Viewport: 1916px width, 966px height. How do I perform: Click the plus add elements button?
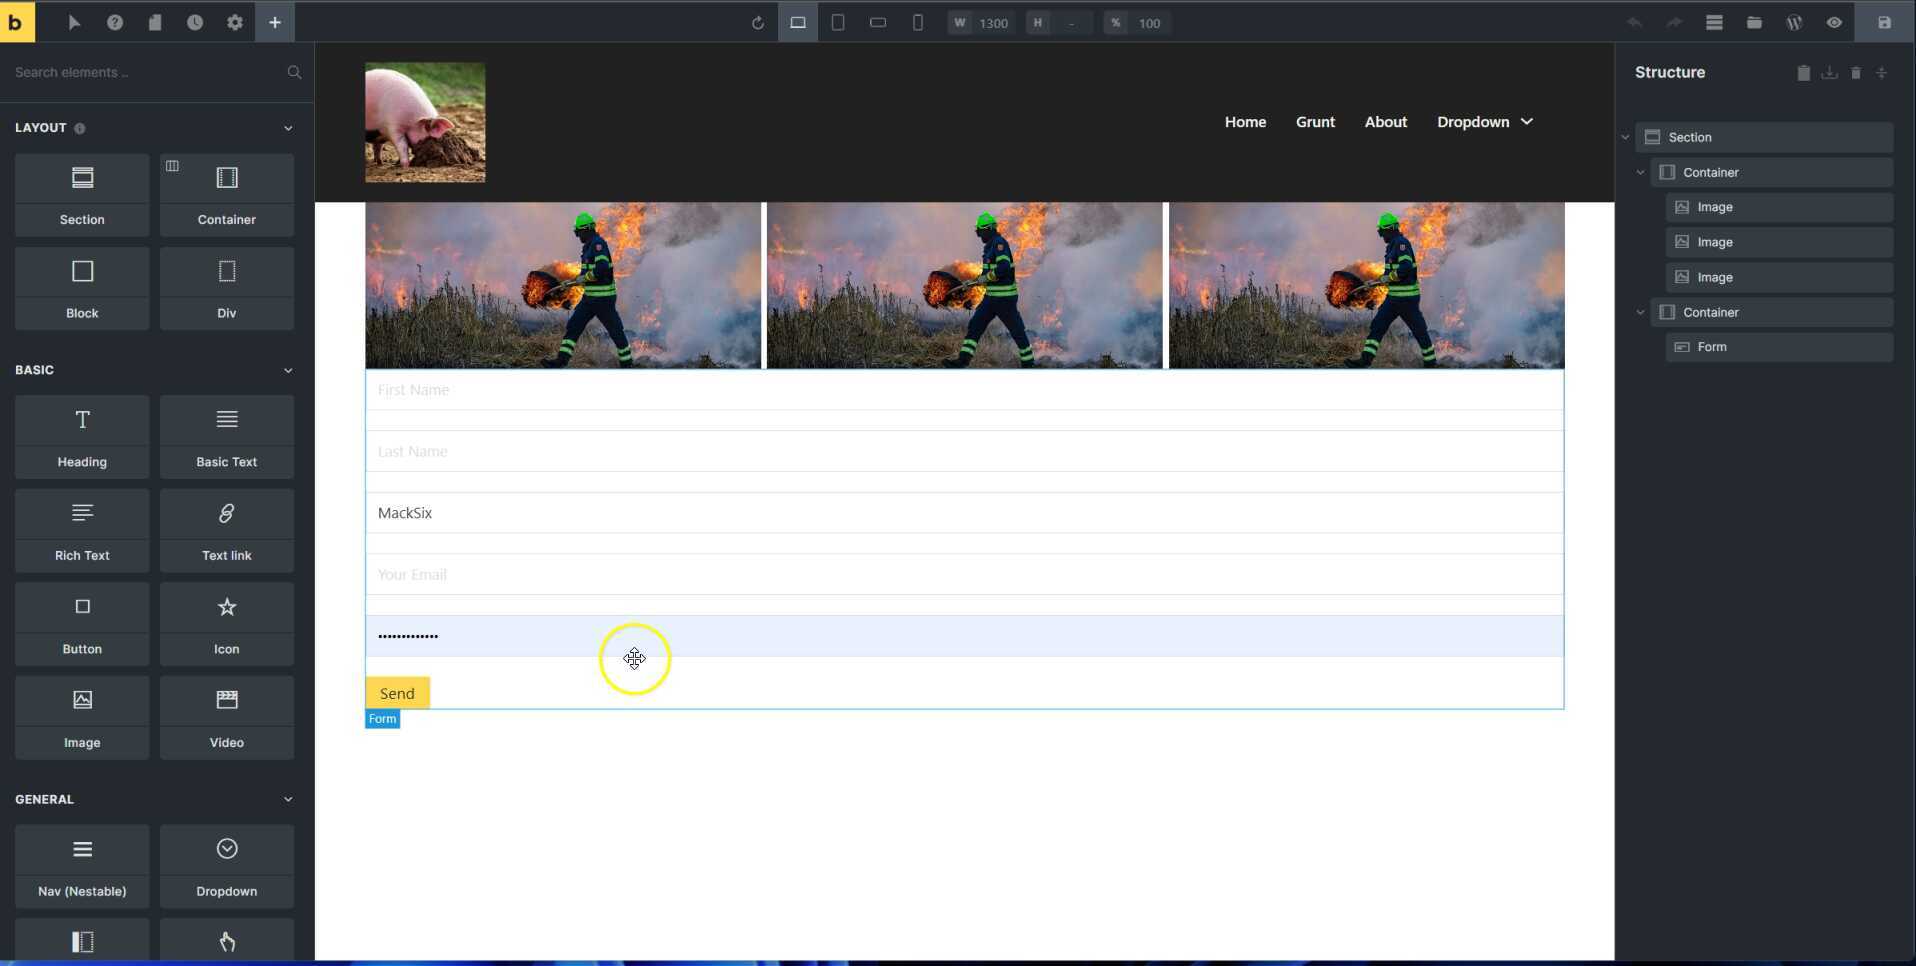pyautogui.click(x=275, y=22)
